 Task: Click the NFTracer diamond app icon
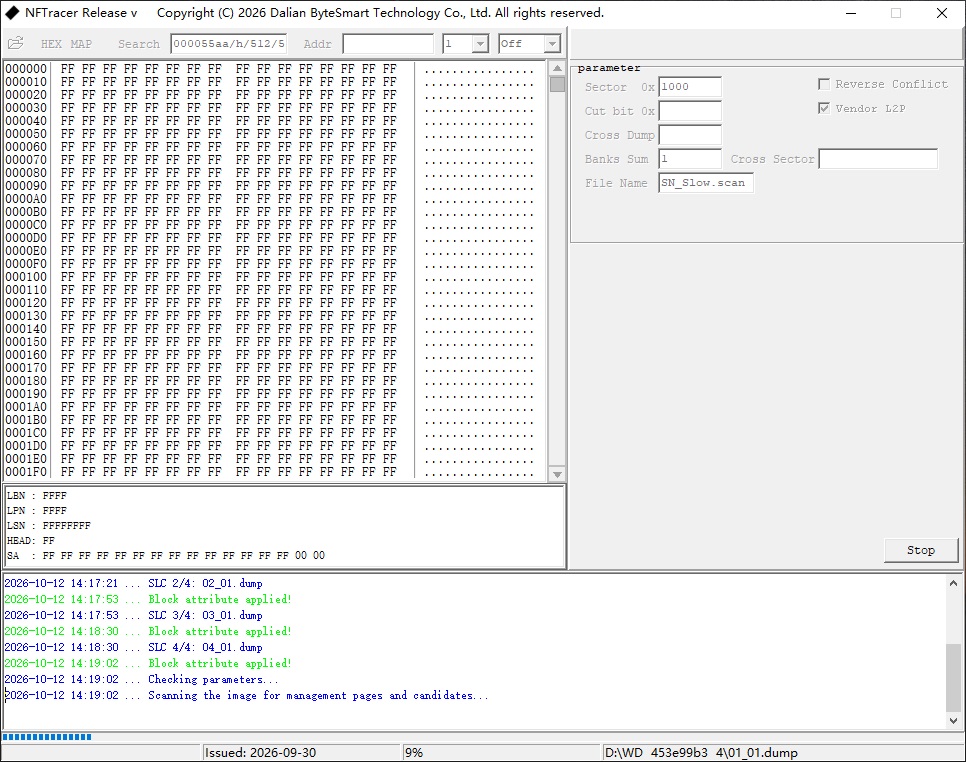(x=12, y=13)
